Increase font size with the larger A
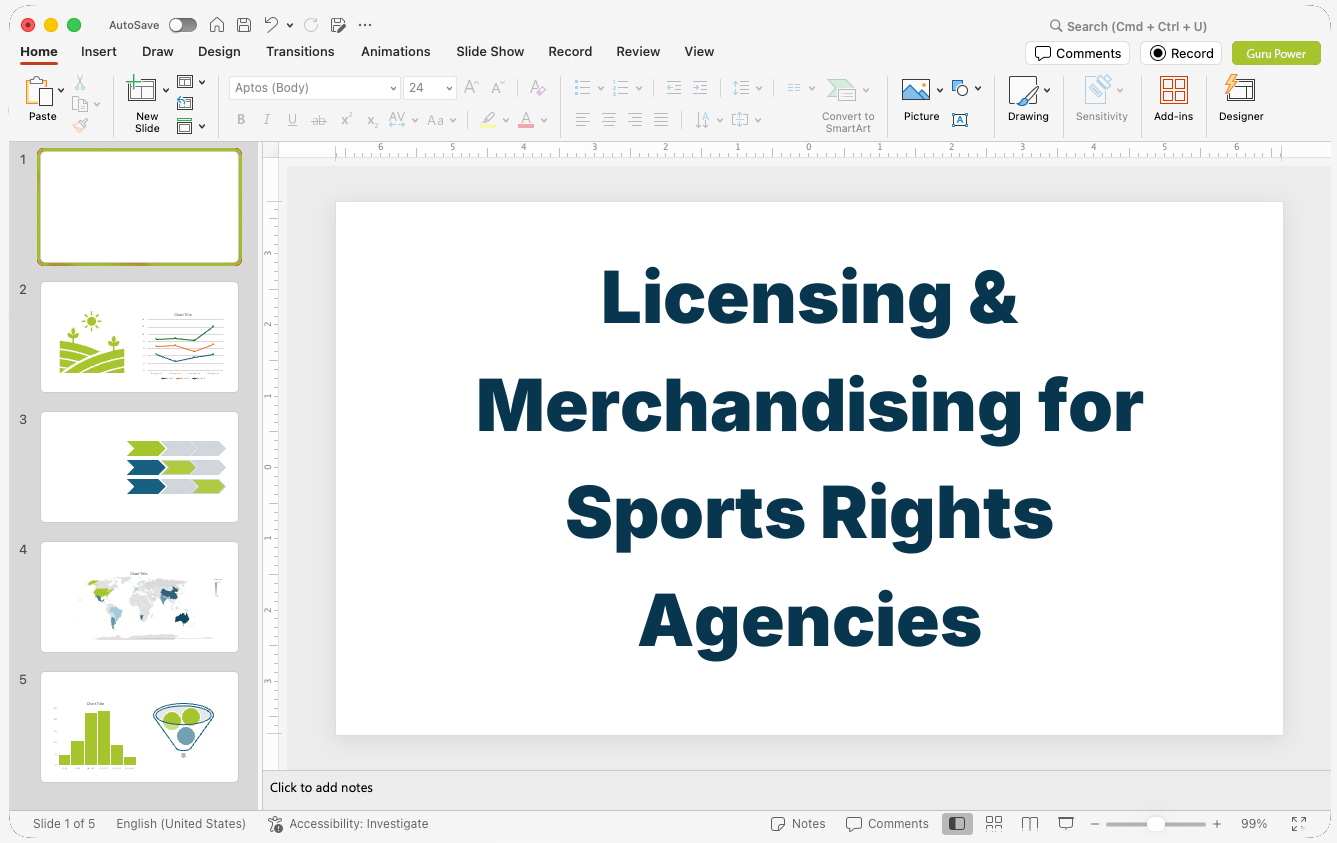This screenshot has width=1337, height=843. [471, 88]
